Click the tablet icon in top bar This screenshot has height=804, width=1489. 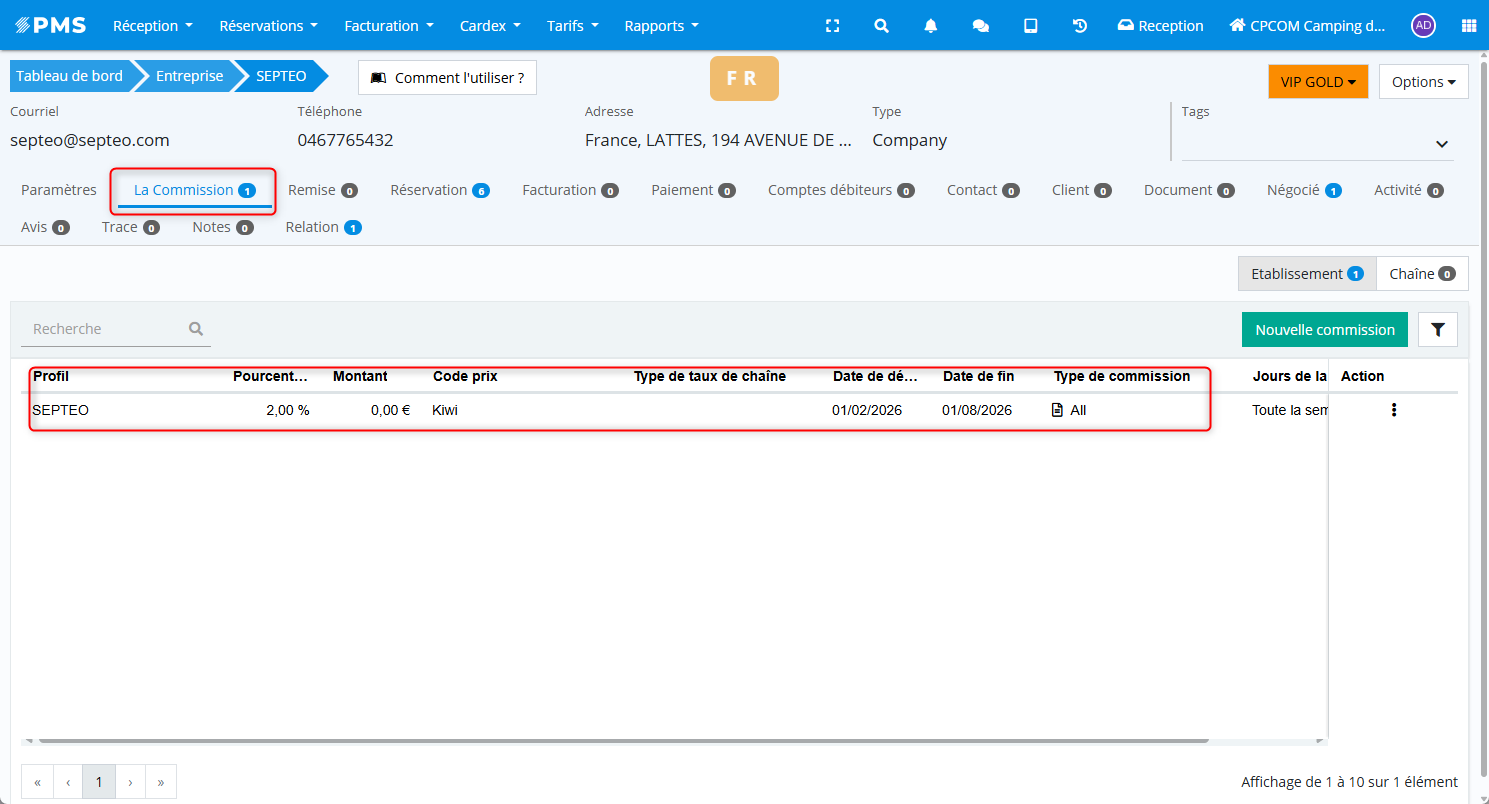1030,26
